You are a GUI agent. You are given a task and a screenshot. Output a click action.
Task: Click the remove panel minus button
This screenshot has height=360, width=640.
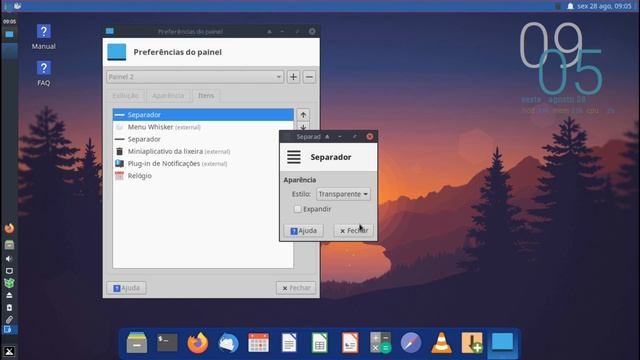[x=309, y=77]
